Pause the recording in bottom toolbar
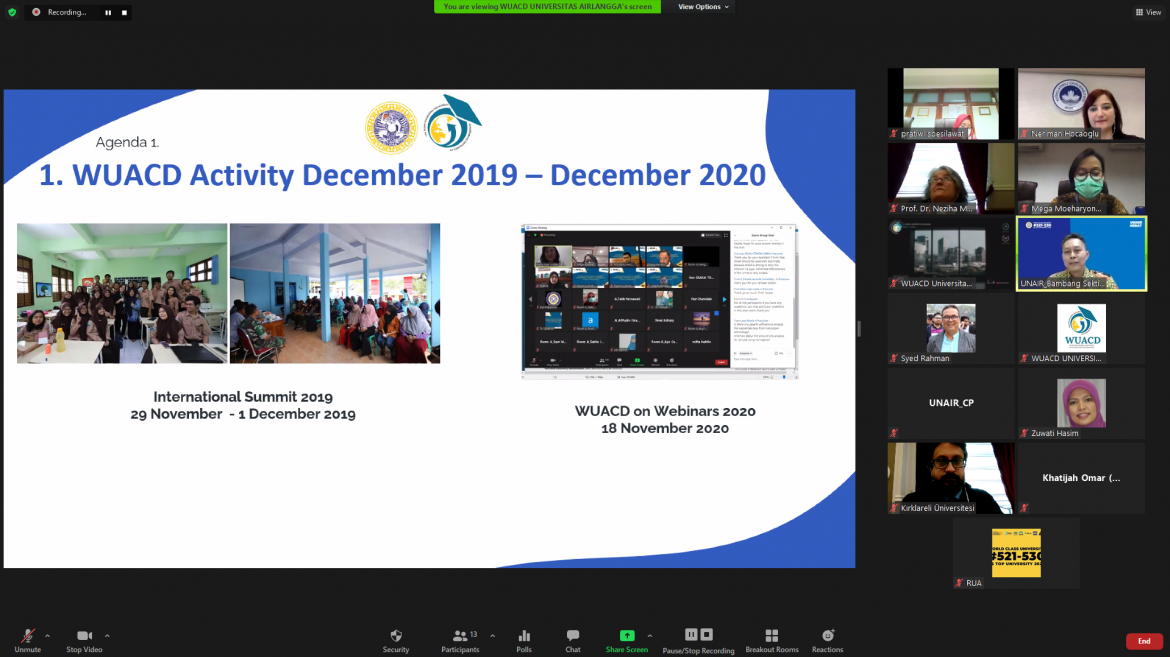 coord(691,635)
